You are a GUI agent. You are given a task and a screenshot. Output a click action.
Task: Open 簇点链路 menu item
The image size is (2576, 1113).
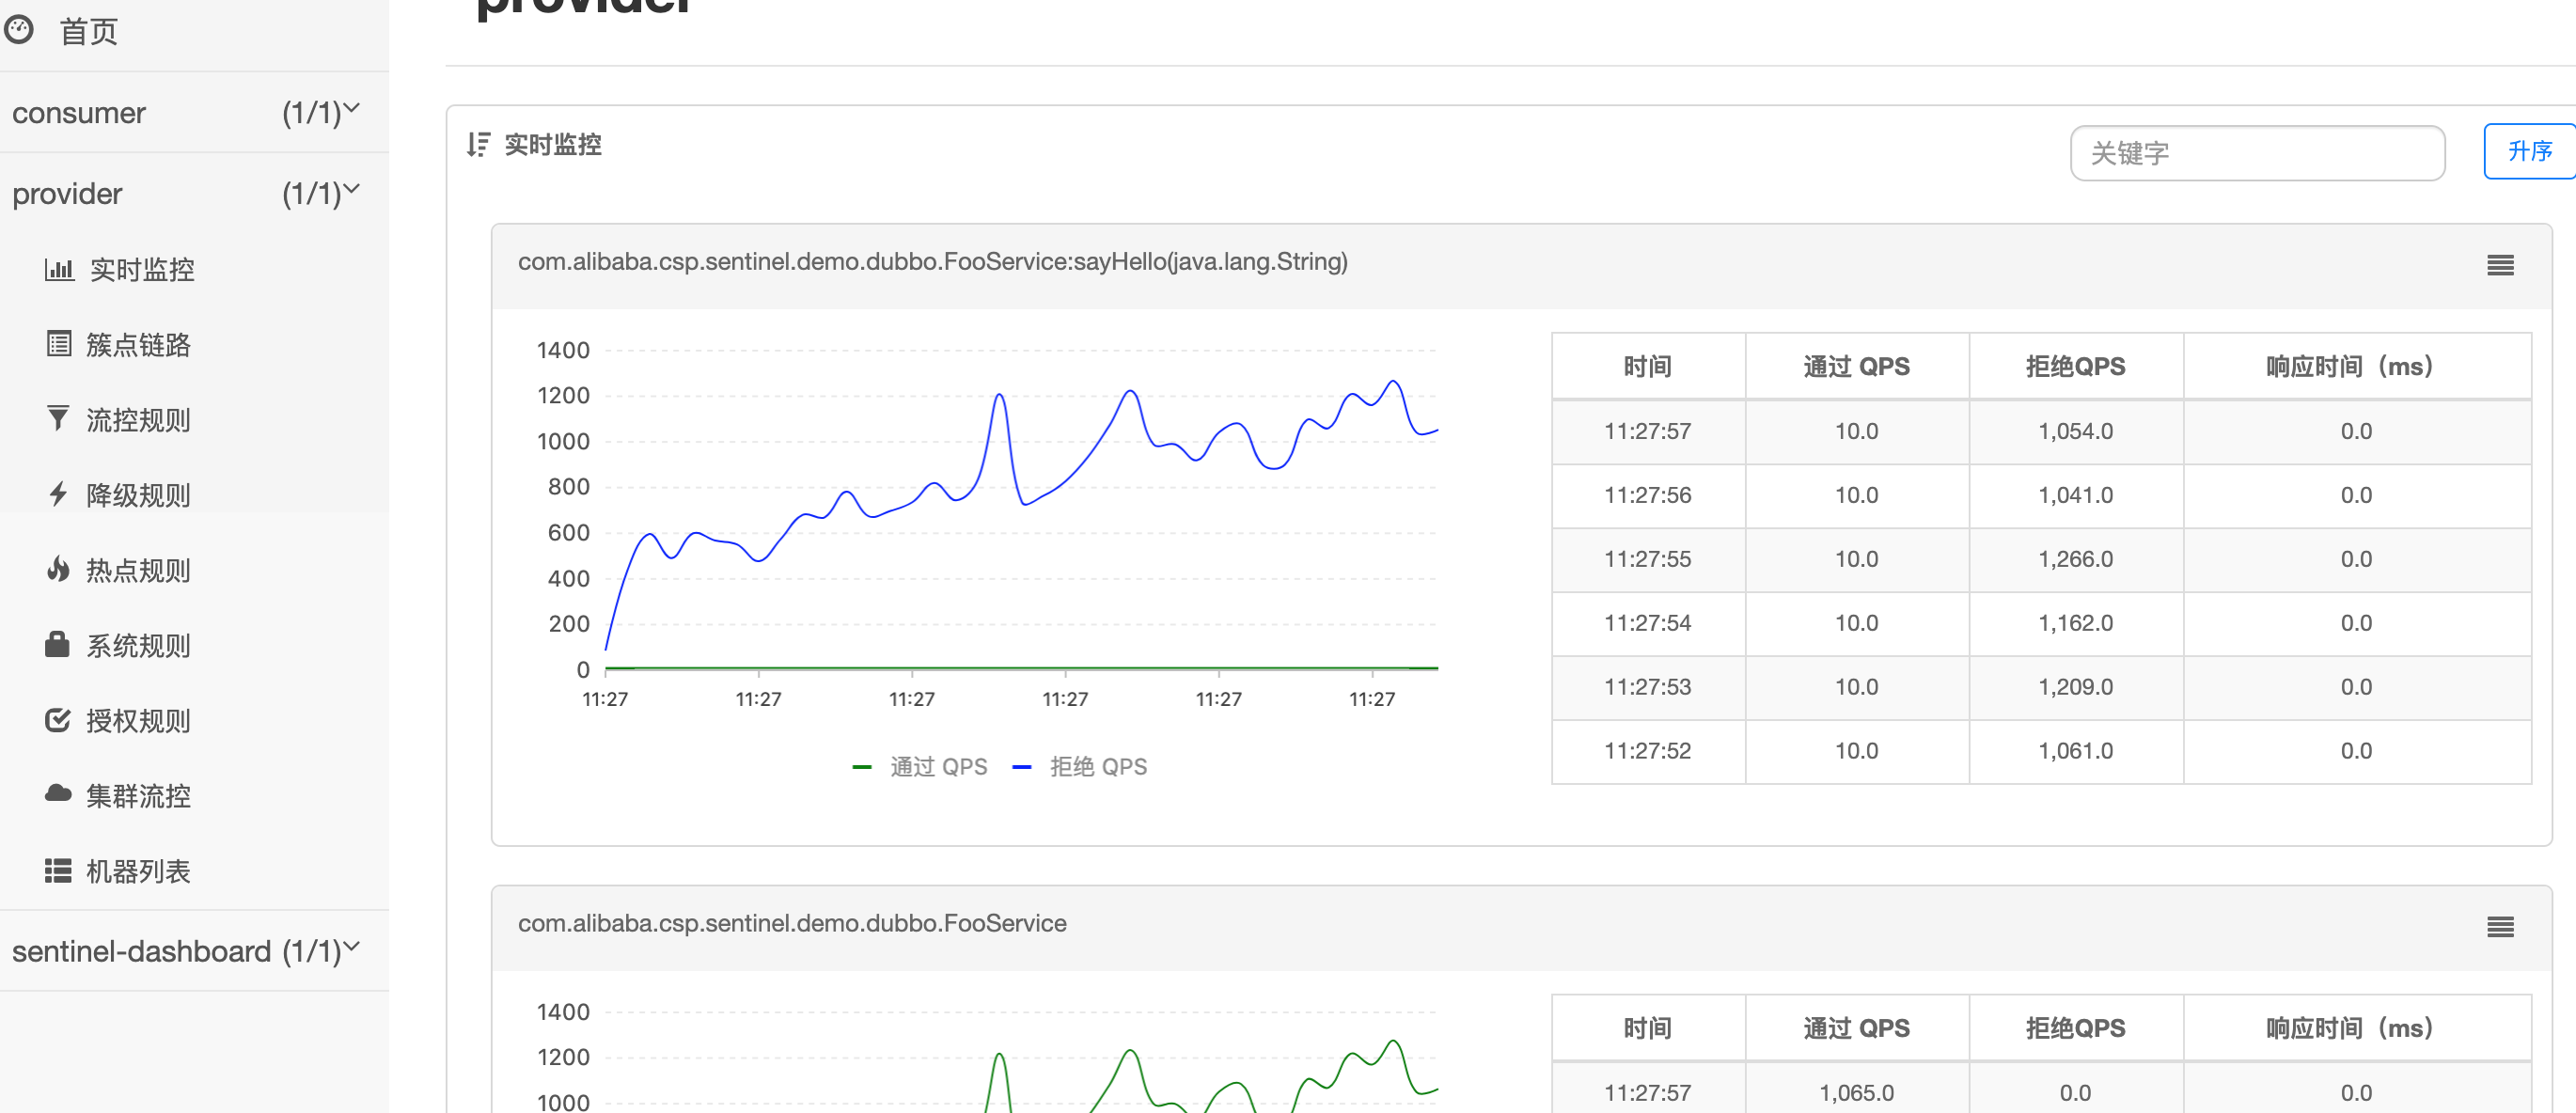138,345
